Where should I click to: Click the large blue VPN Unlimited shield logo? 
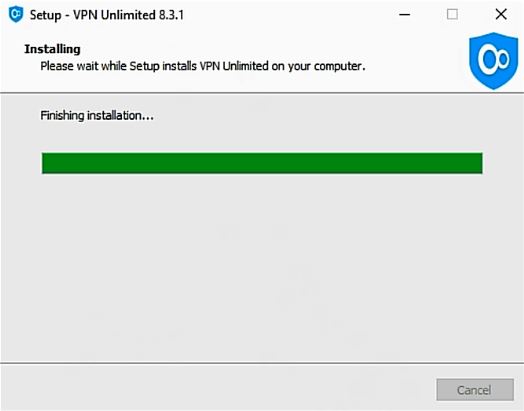point(493,61)
